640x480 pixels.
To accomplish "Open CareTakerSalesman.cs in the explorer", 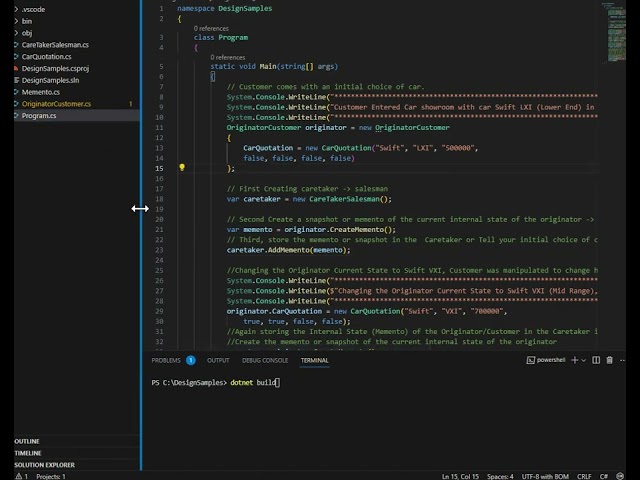I will tap(76, 44).
